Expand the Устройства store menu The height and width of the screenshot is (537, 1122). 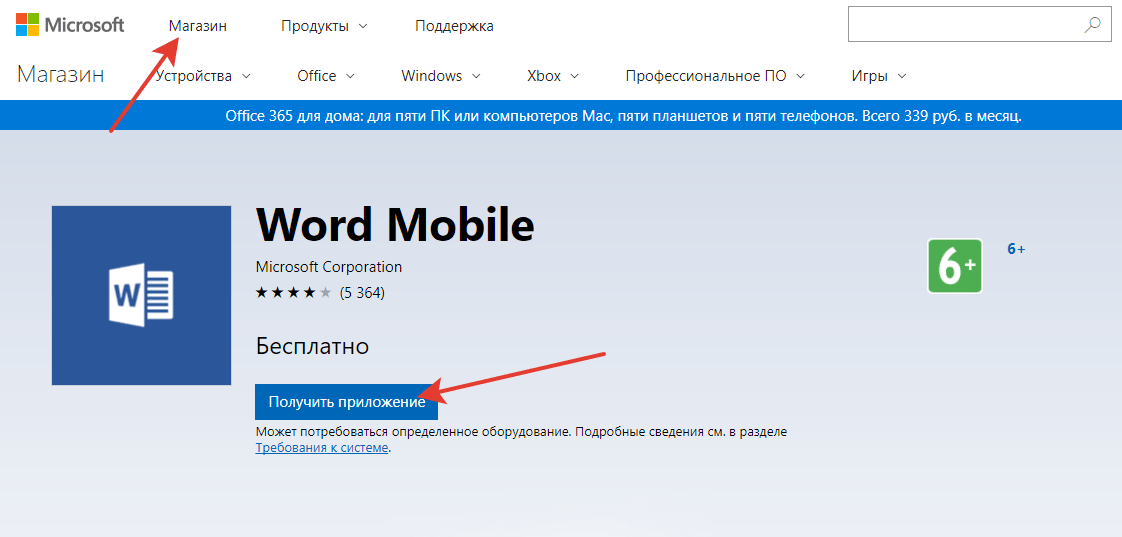pyautogui.click(x=203, y=76)
